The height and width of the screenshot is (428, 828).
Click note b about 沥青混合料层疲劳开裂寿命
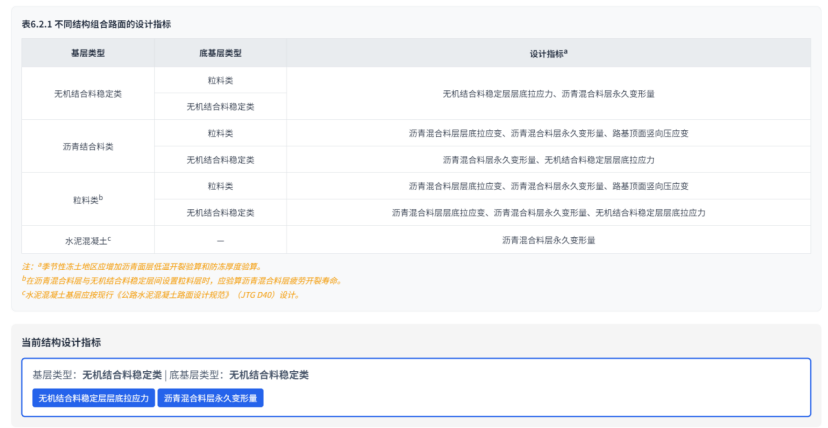[182, 280]
